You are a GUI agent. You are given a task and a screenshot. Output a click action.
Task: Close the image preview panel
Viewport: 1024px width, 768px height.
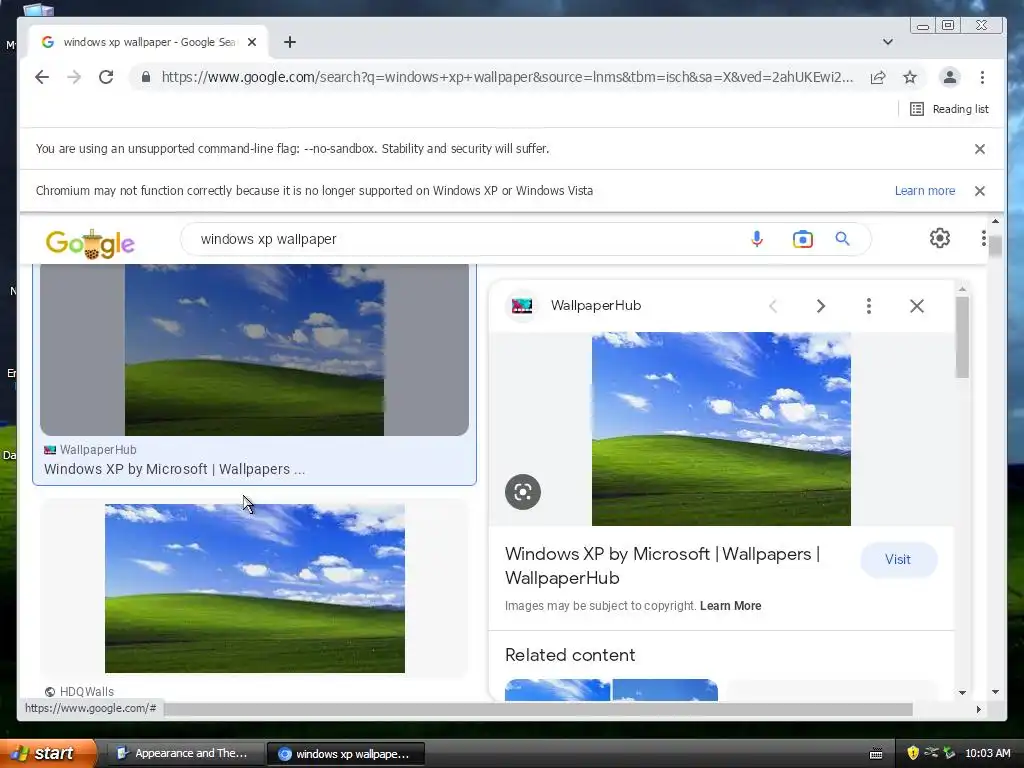click(x=917, y=306)
